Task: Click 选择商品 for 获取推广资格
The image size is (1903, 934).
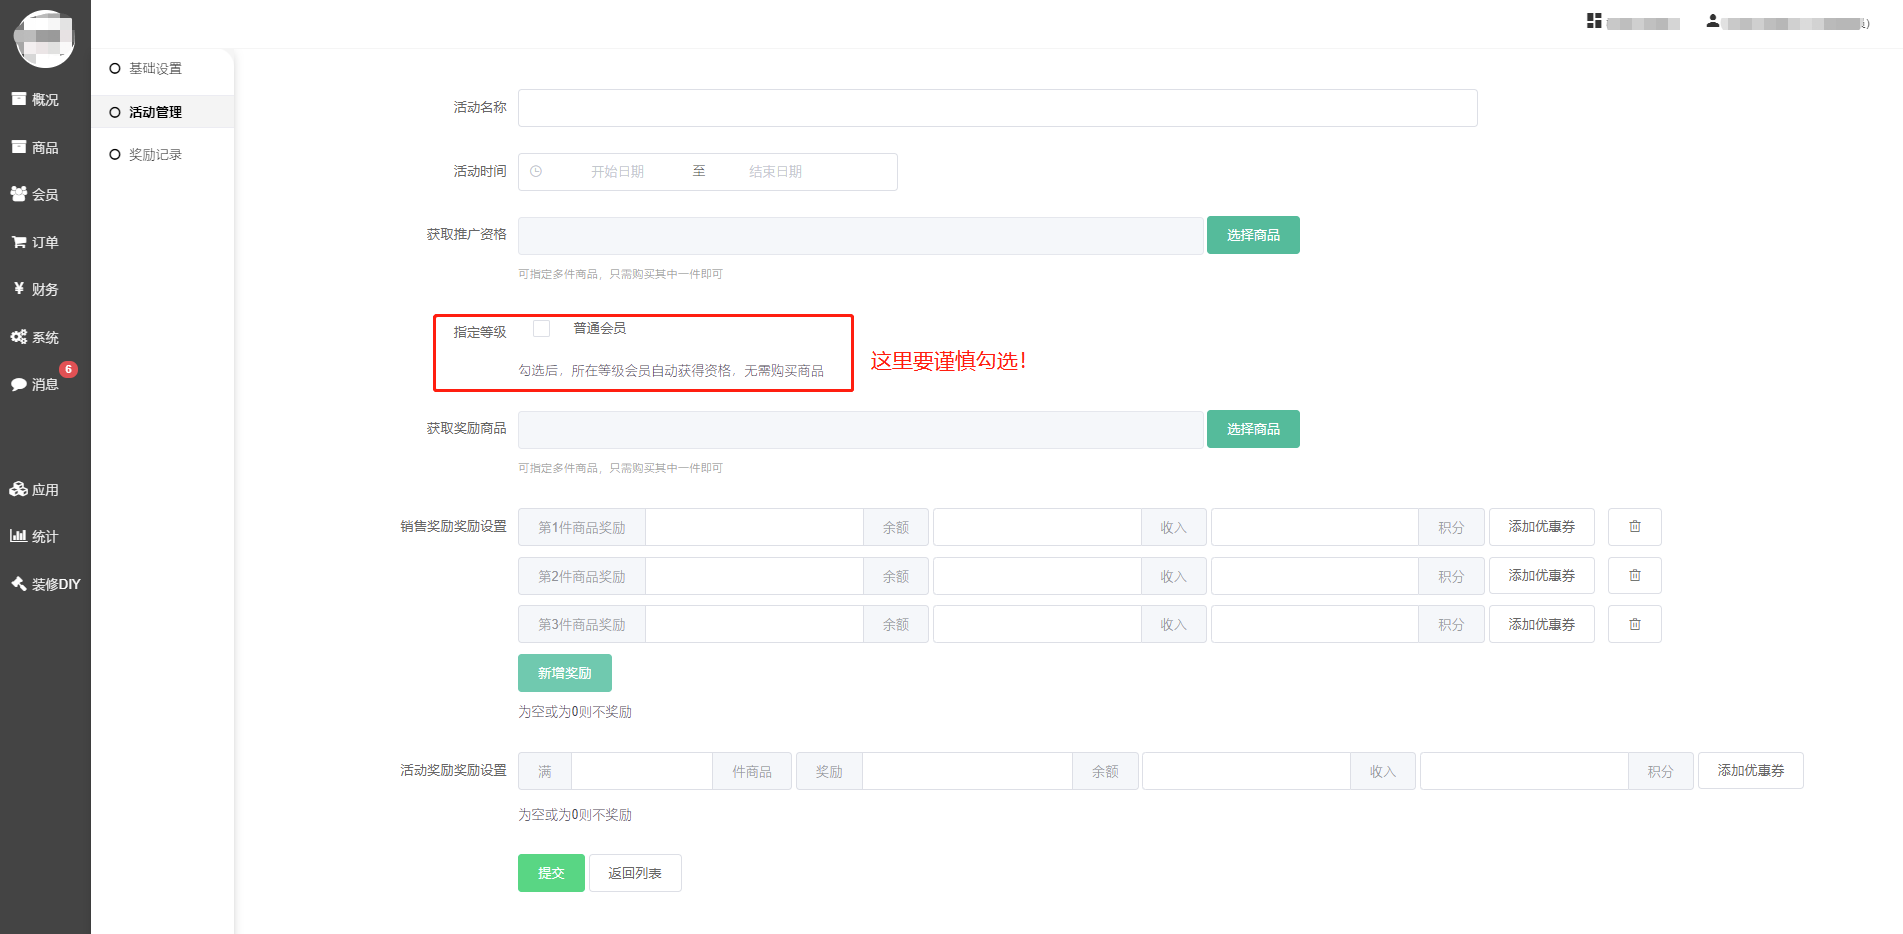Action: [1252, 236]
